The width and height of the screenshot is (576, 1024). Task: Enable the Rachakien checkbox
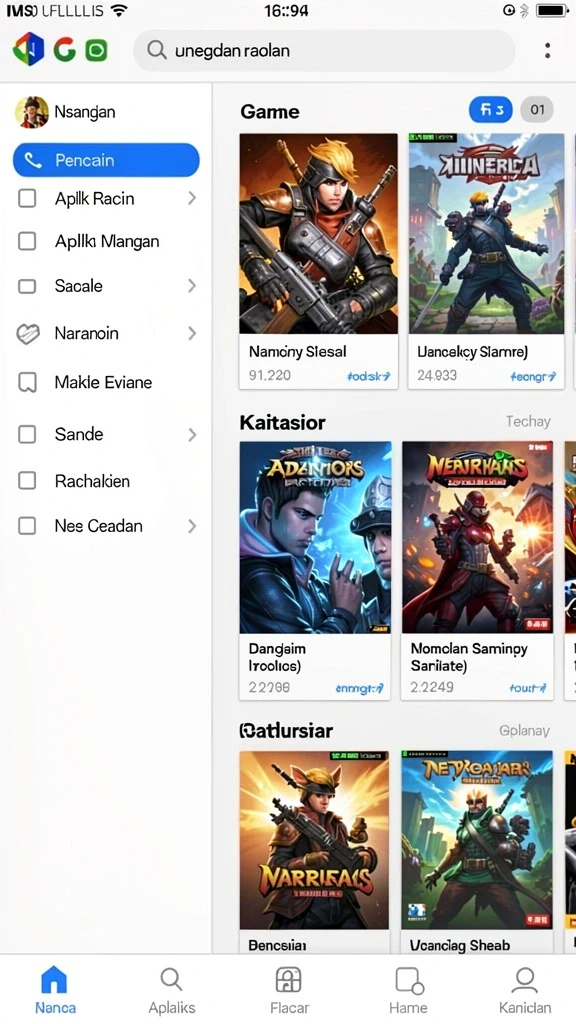click(27, 481)
